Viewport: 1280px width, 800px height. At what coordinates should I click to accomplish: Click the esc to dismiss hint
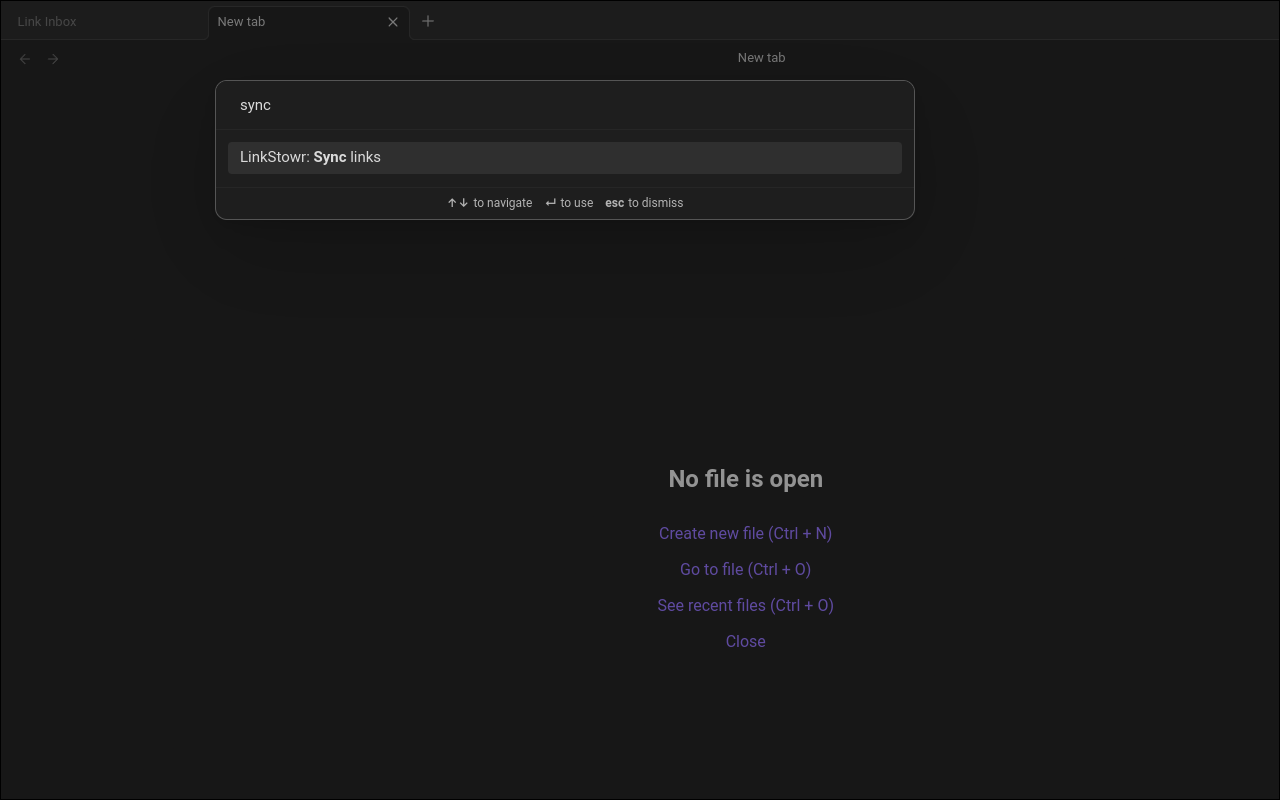(644, 203)
